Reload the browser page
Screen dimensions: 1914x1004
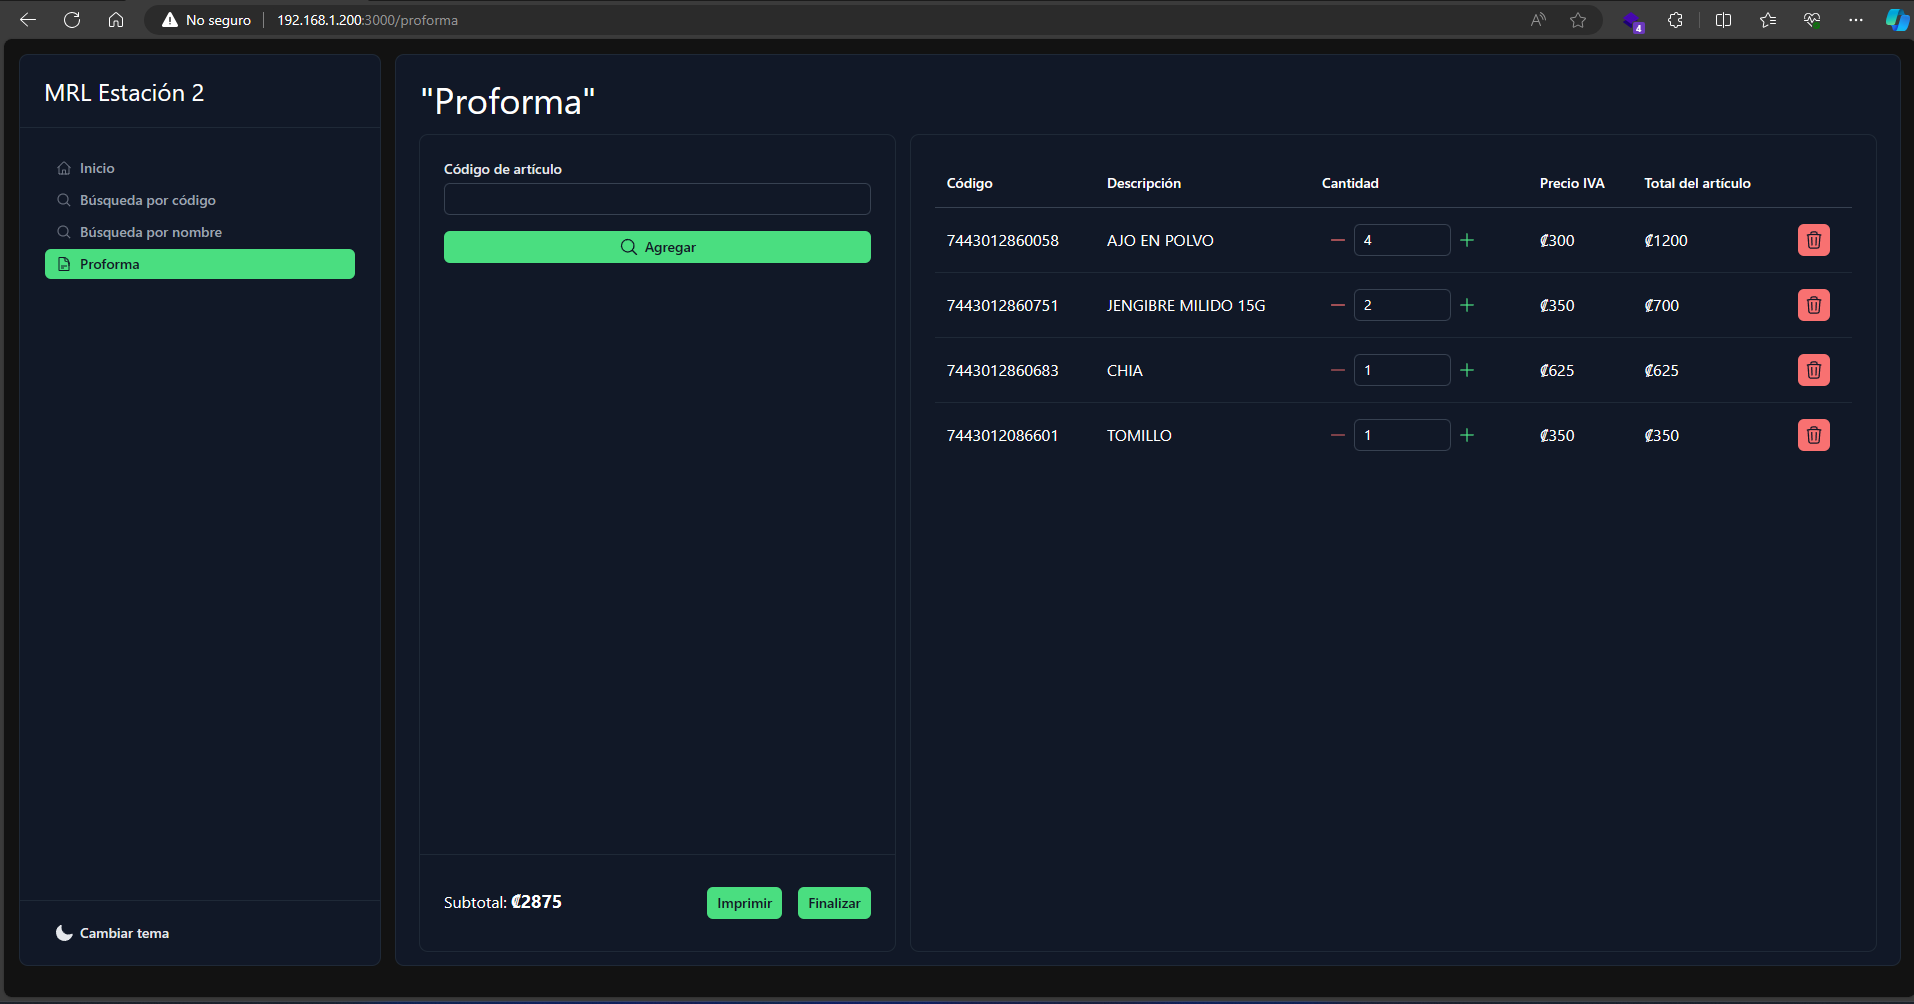[72, 20]
